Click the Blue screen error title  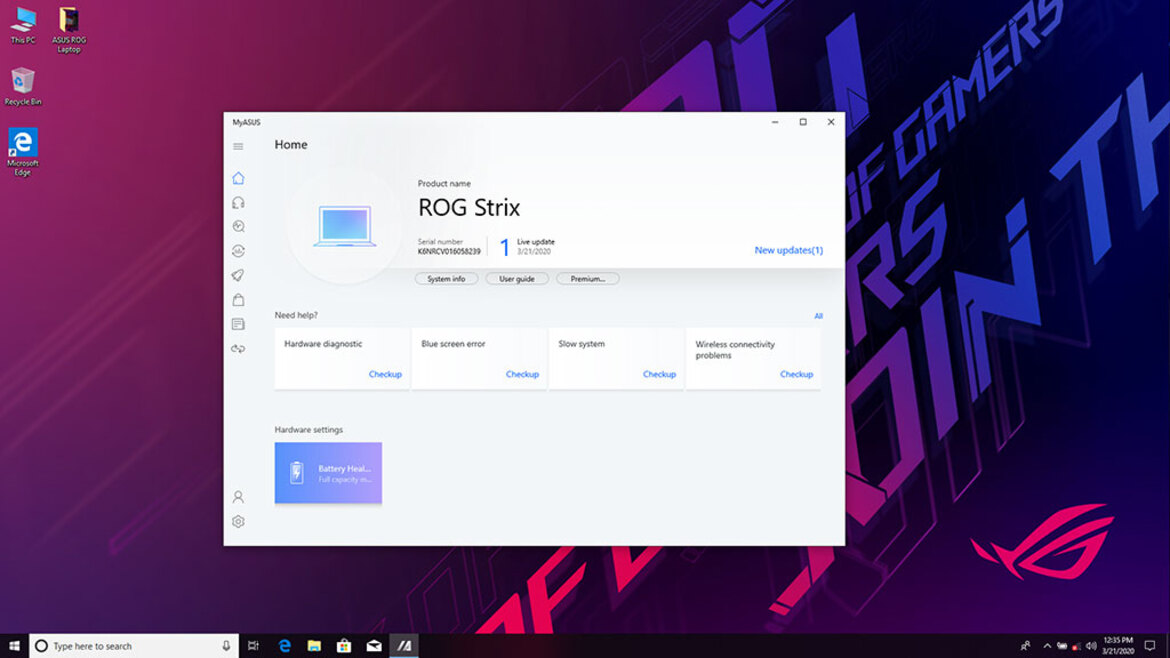[x=453, y=344]
